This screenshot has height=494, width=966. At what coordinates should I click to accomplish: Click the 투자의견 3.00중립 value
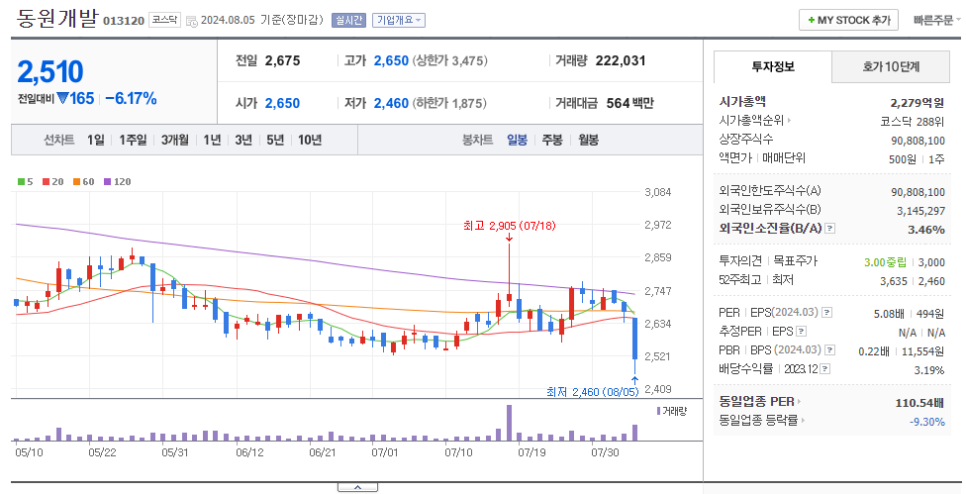[x=885, y=262]
